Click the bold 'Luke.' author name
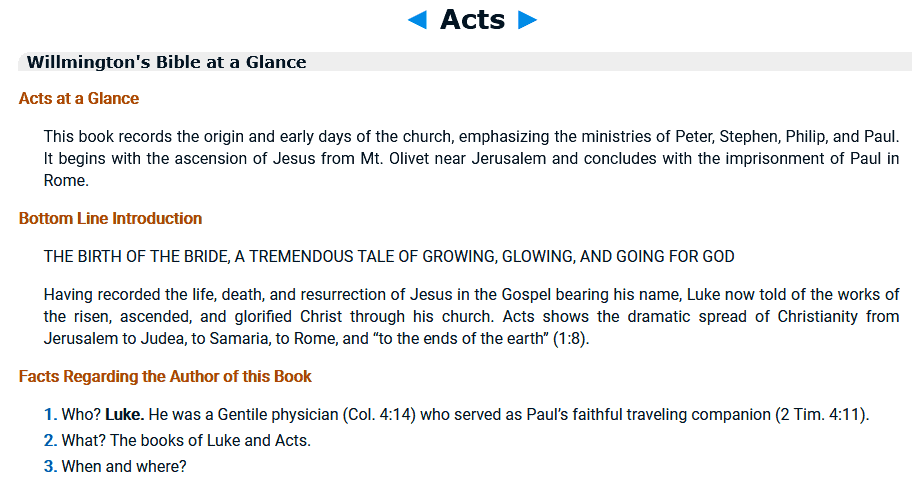Viewport: 912px width, 494px height. (125, 415)
